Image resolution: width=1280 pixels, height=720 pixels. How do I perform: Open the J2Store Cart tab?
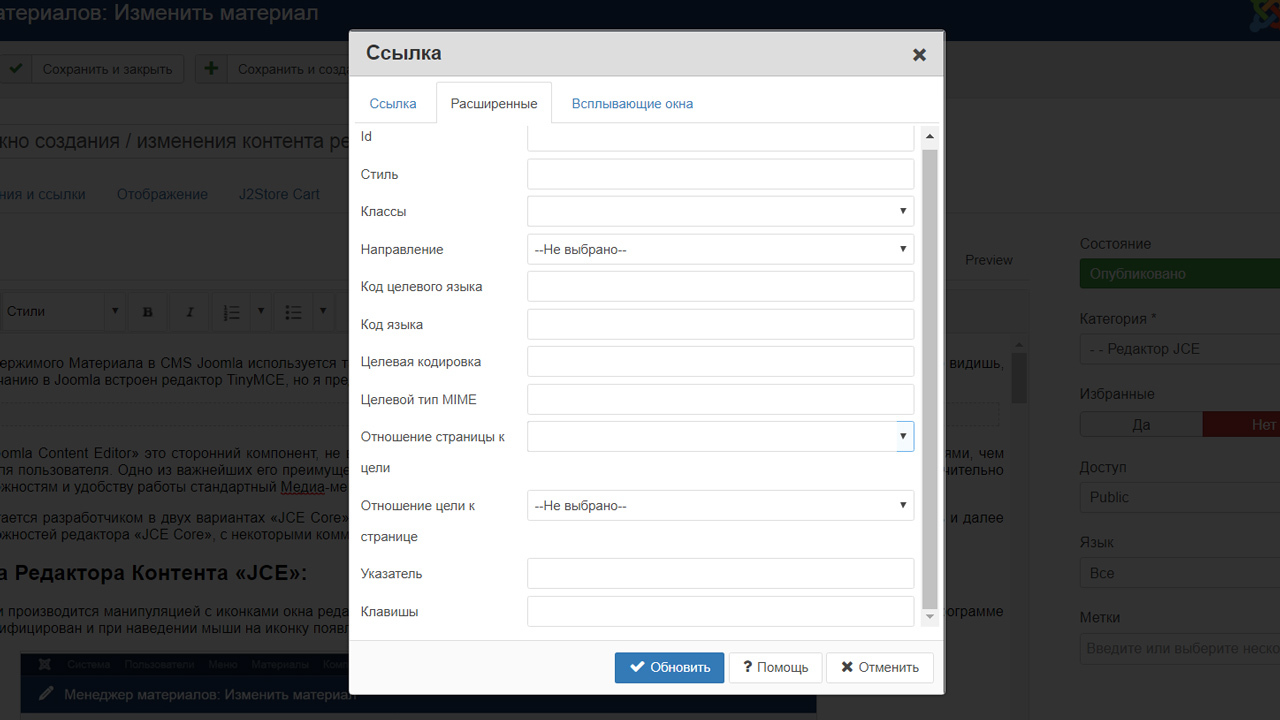tap(279, 194)
